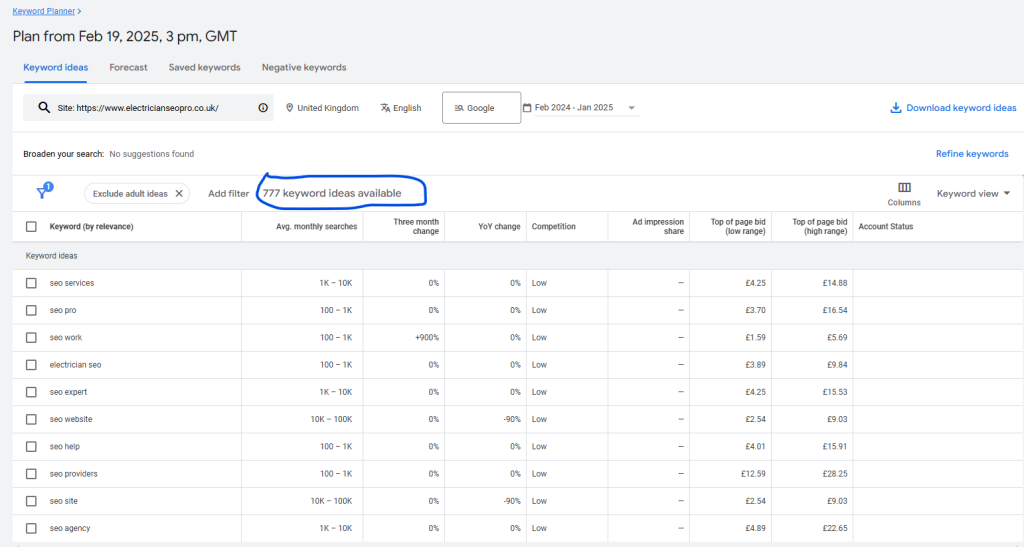The width and height of the screenshot is (1024, 547).
Task: Remove the Exclude adult ideas filter chip
Action: (179, 194)
